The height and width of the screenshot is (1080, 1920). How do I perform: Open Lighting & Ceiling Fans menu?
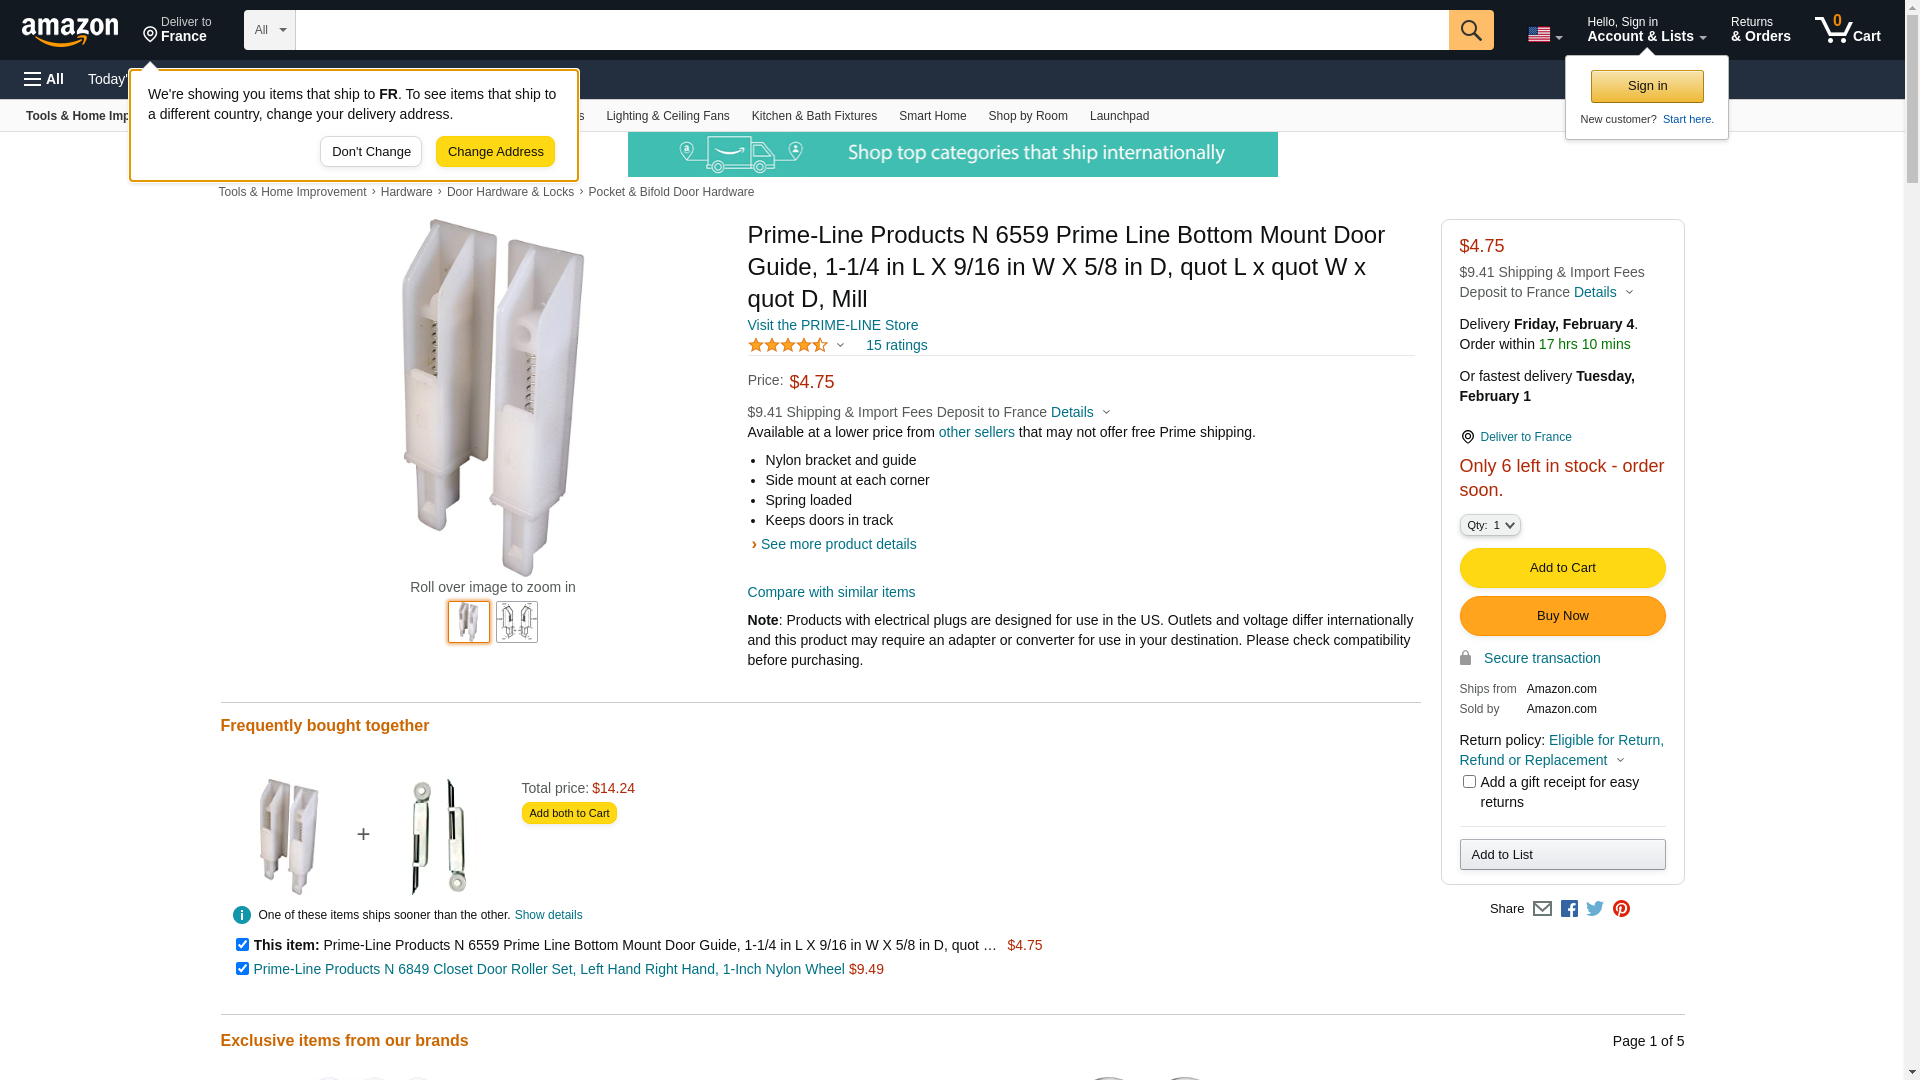(x=668, y=116)
